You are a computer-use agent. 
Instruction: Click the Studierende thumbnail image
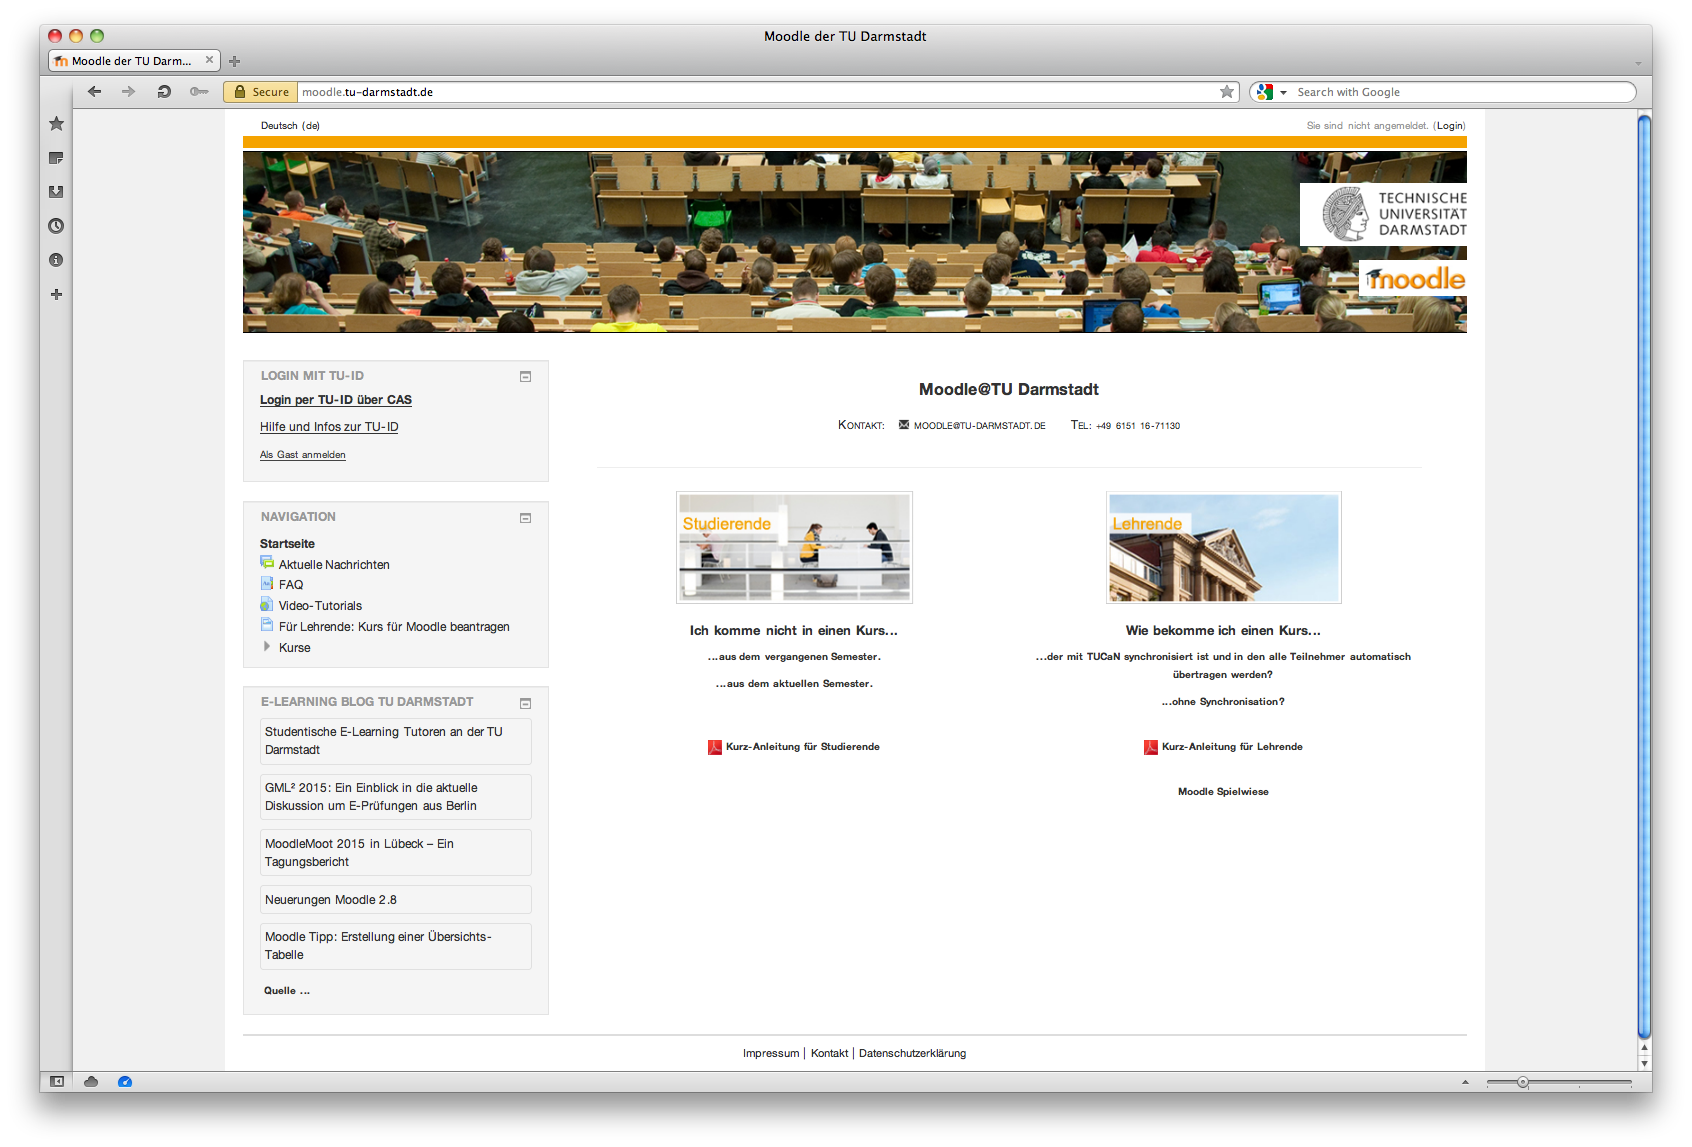click(794, 547)
